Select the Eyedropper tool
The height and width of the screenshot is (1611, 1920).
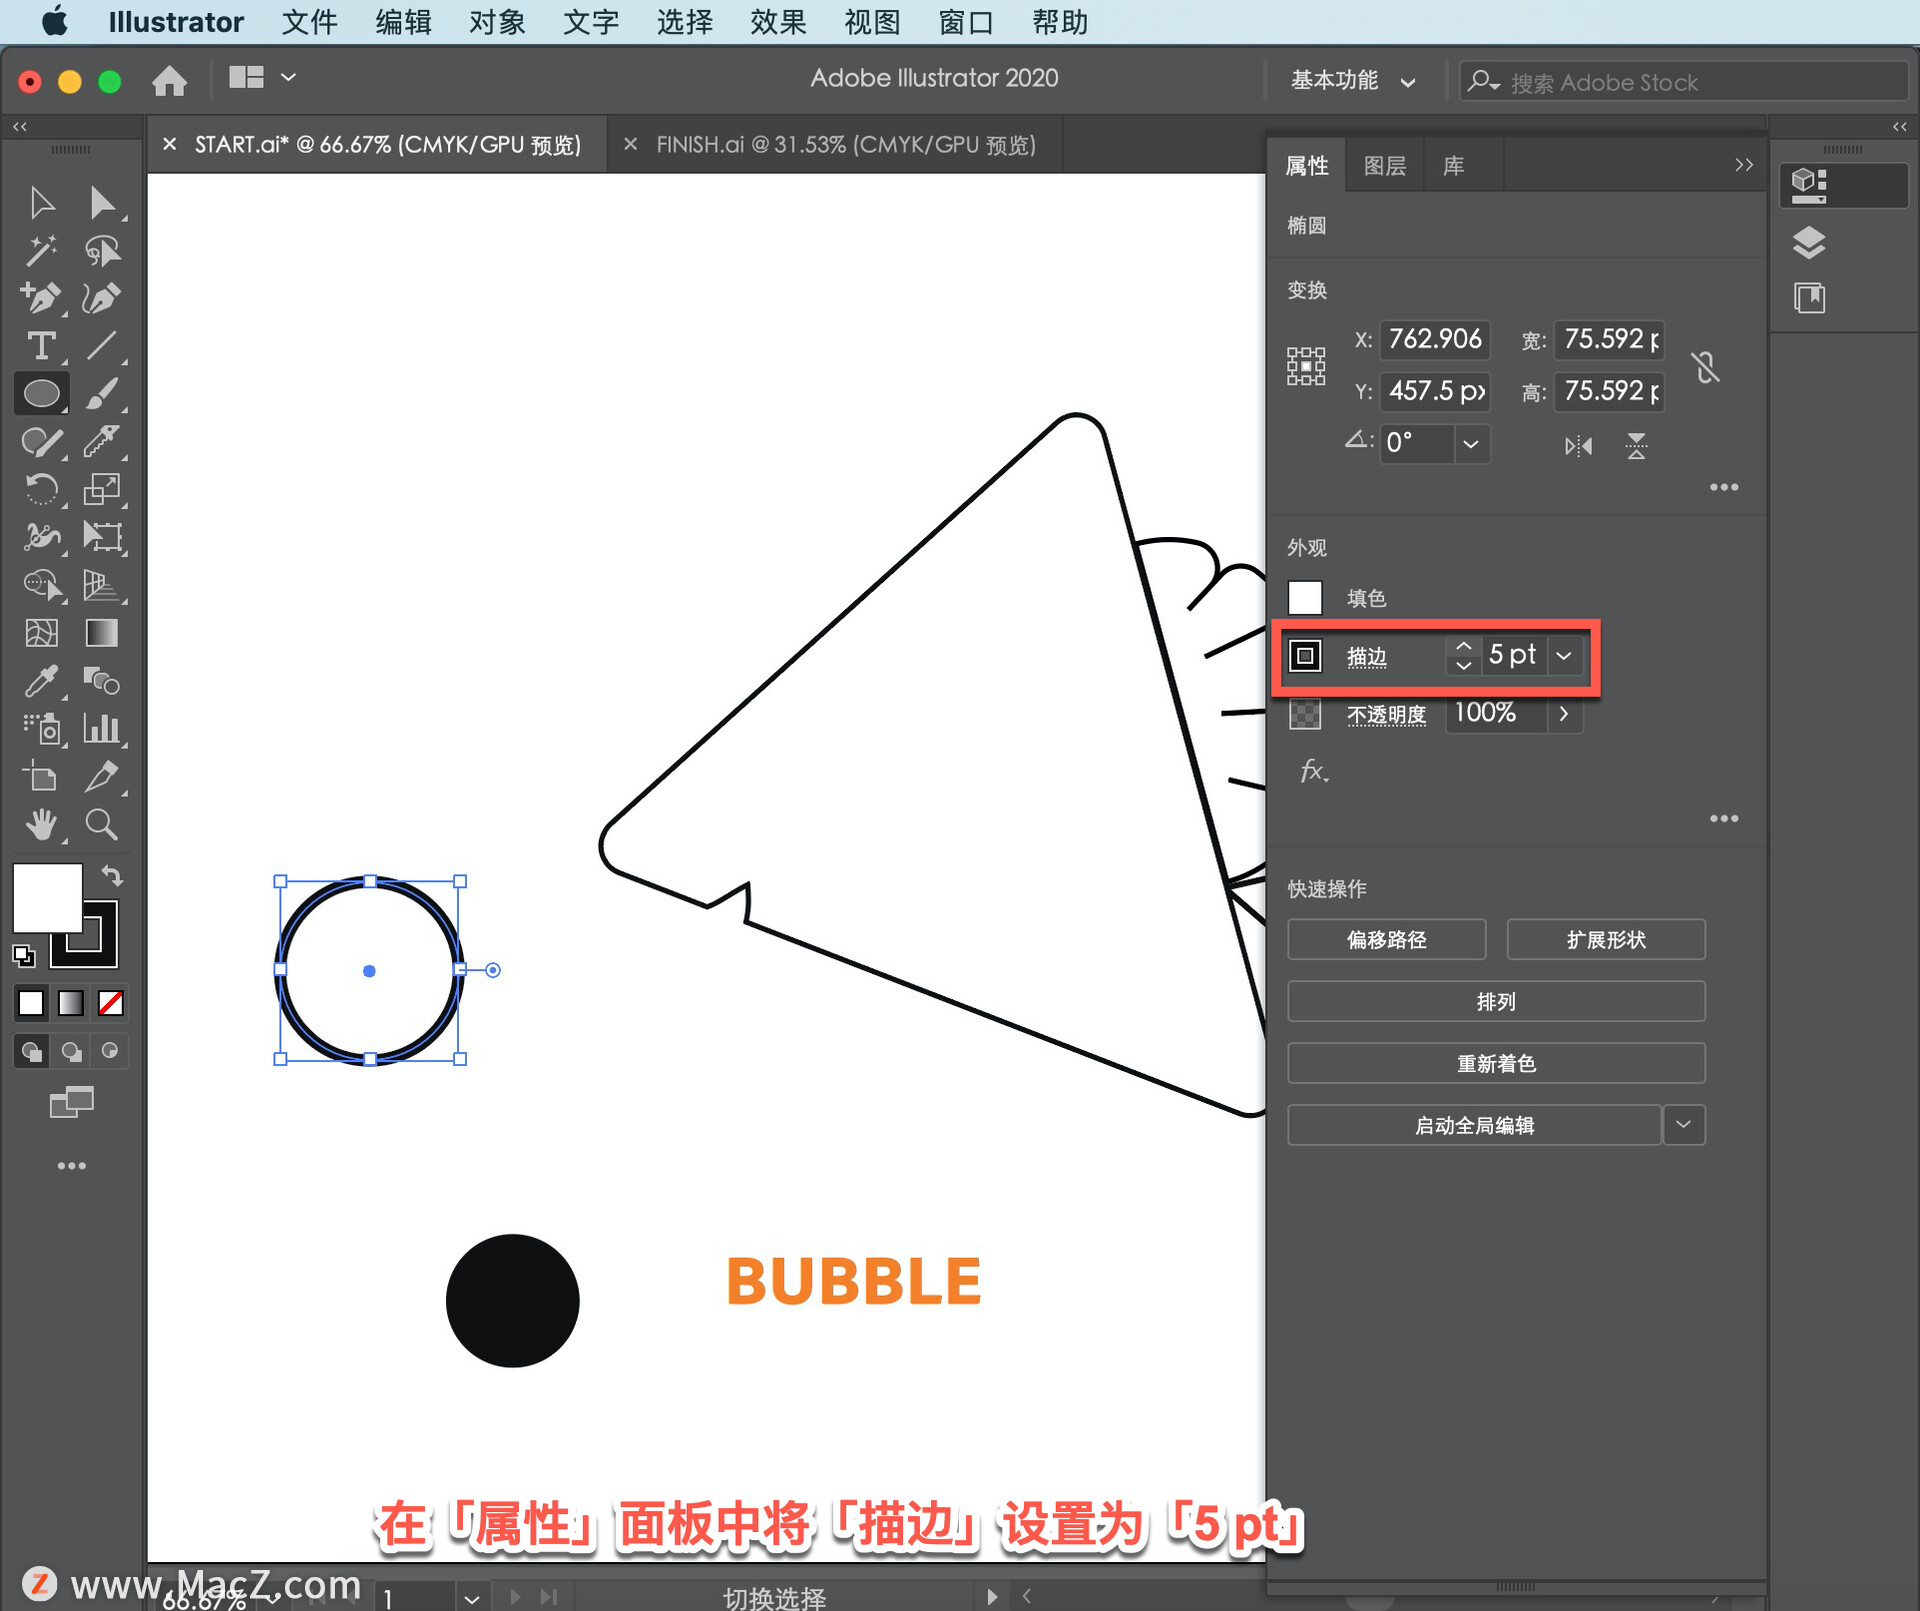[x=41, y=681]
